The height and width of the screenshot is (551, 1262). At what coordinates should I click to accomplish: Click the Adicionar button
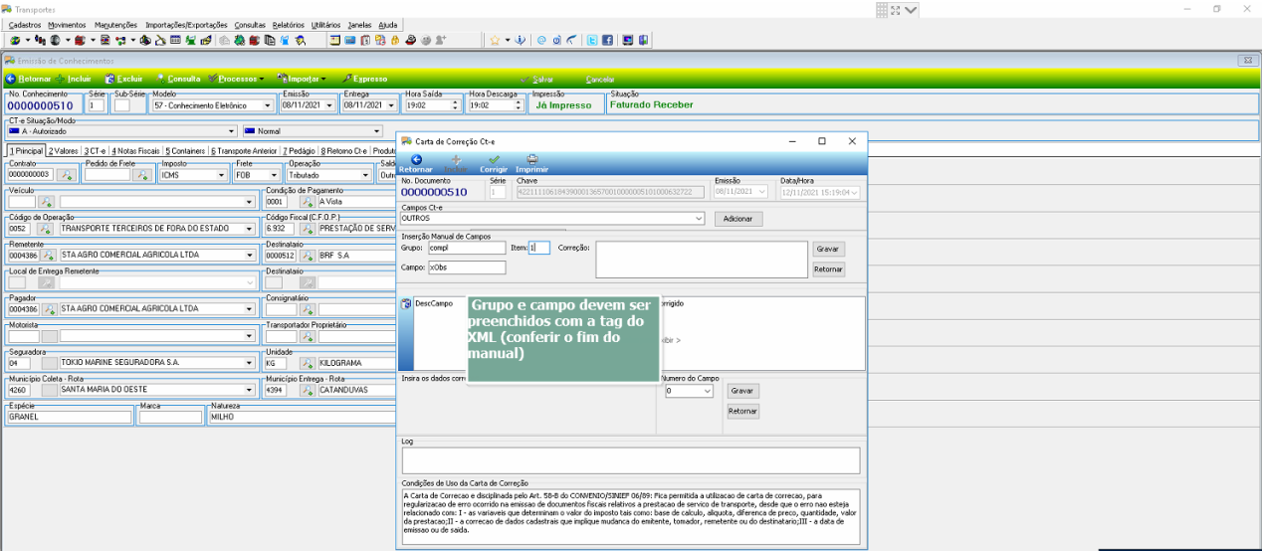[738, 218]
